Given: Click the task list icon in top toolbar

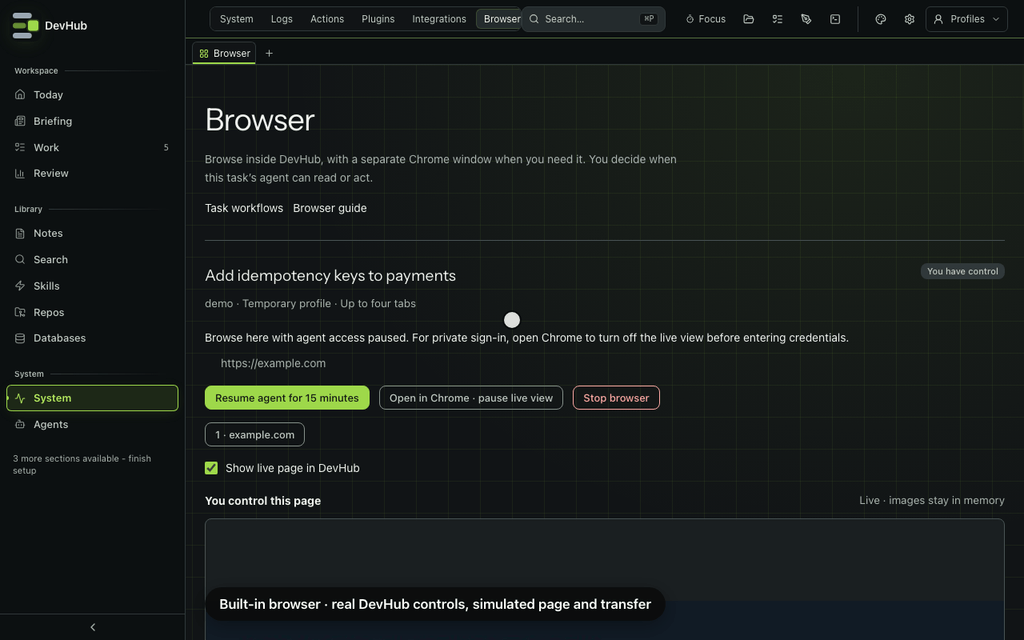Looking at the screenshot, I should [x=777, y=19].
